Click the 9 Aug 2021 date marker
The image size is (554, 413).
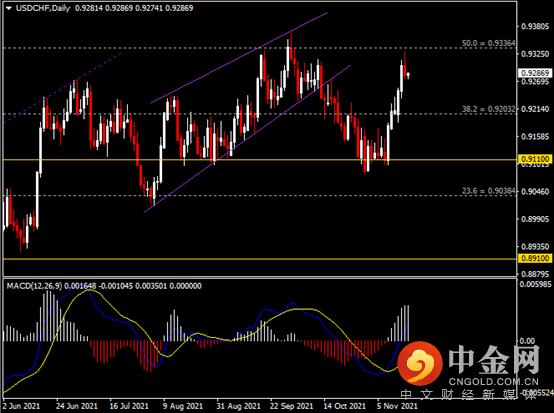[183, 406]
